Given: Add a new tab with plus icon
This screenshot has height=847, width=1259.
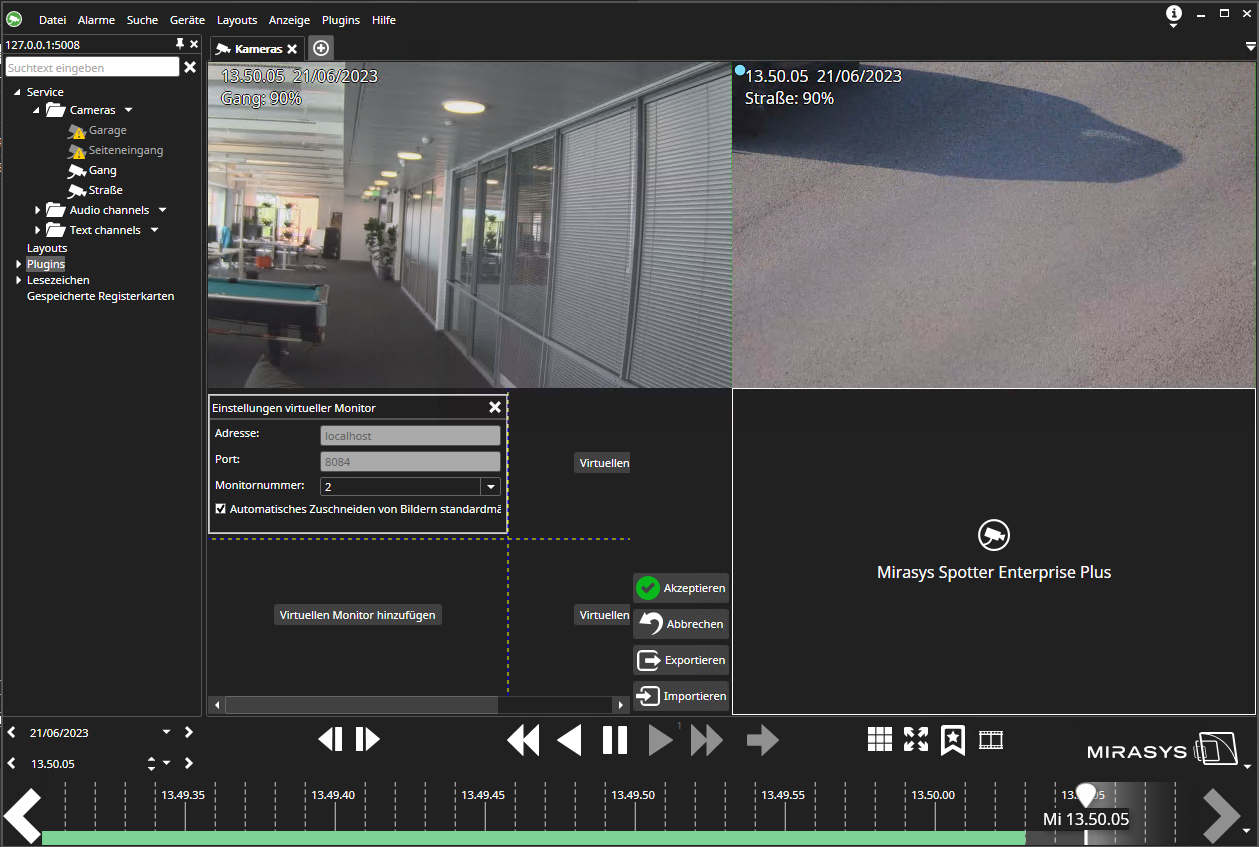Looking at the screenshot, I should point(320,48).
